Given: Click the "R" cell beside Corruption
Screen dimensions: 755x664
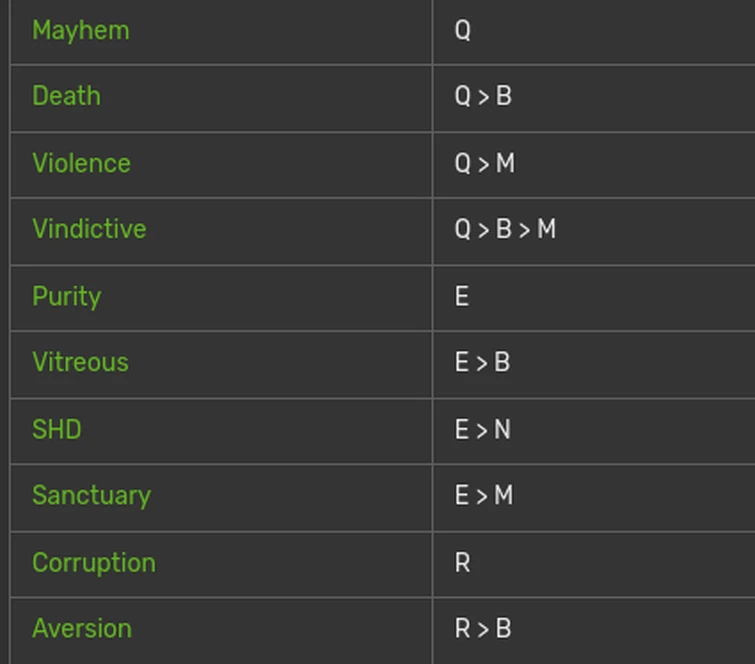Looking at the screenshot, I should coord(462,562).
